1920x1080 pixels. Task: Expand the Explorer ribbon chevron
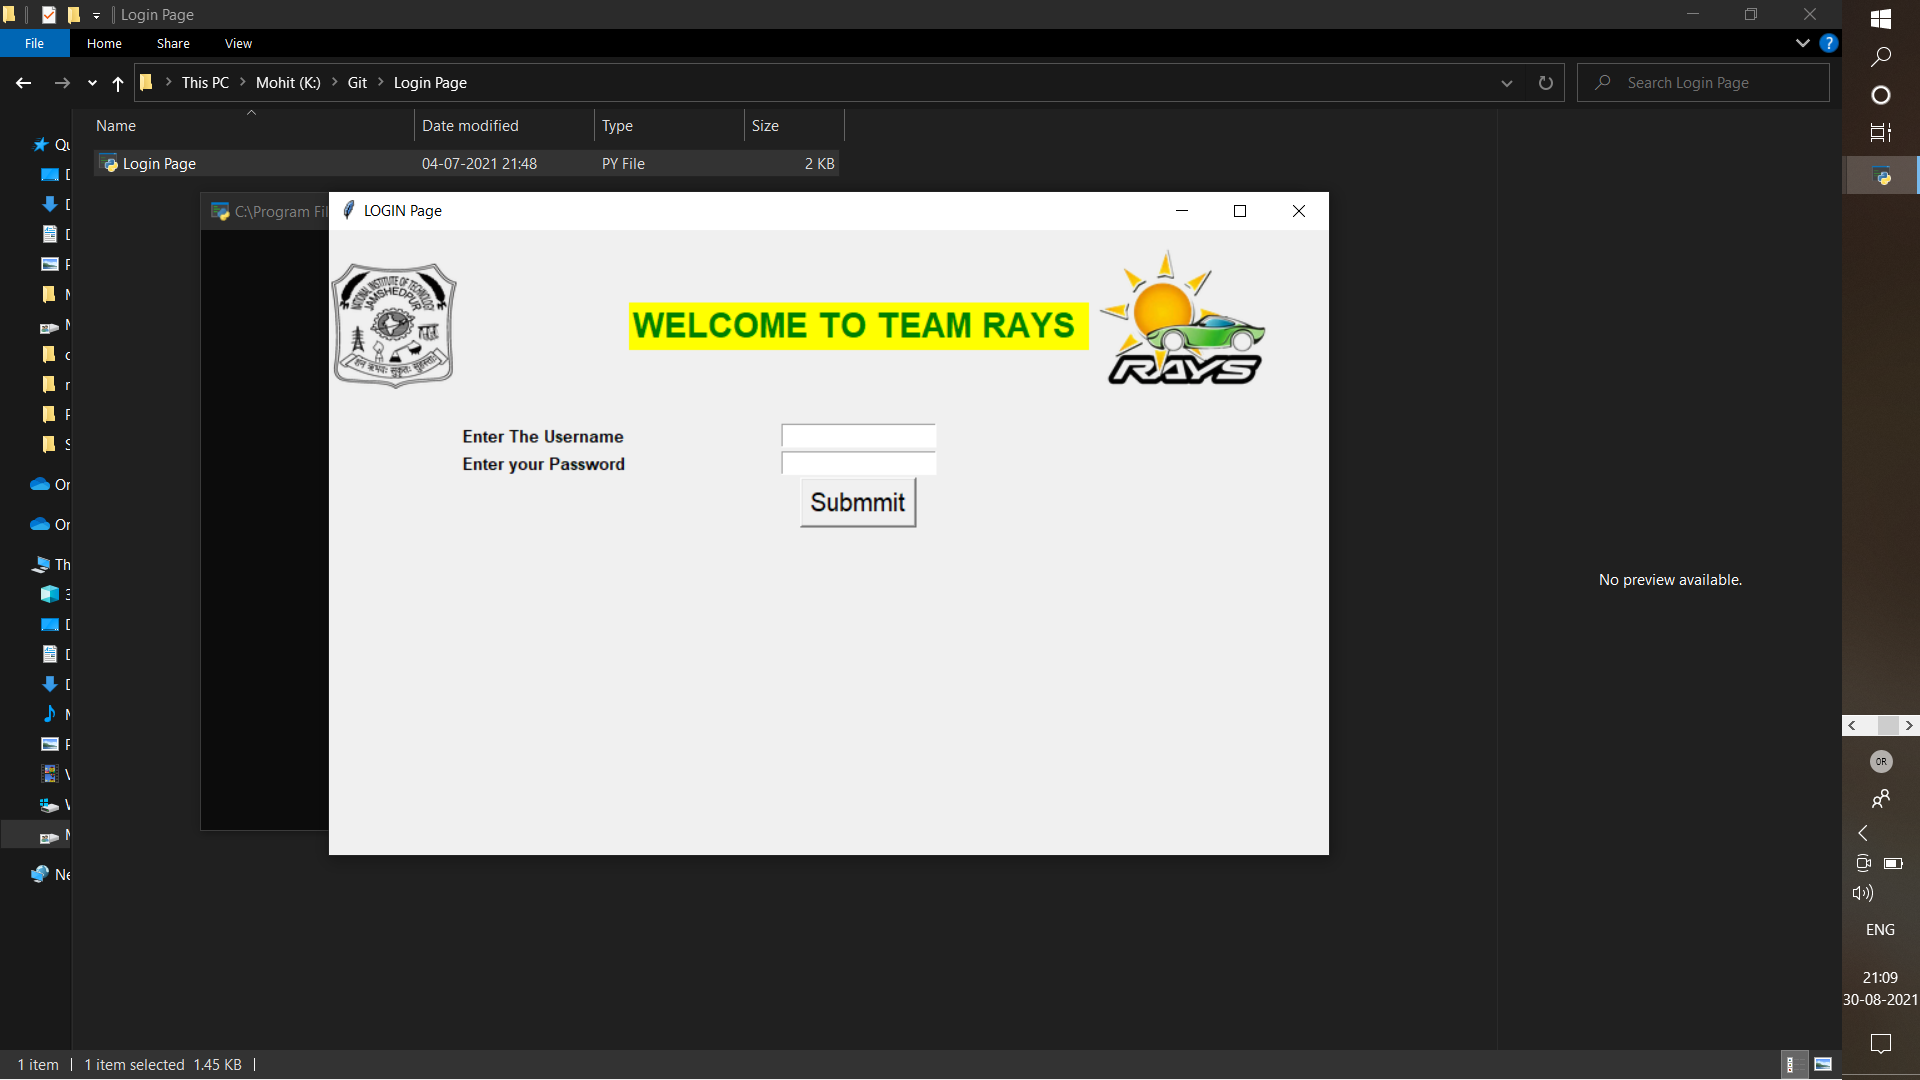click(1802, 43)
